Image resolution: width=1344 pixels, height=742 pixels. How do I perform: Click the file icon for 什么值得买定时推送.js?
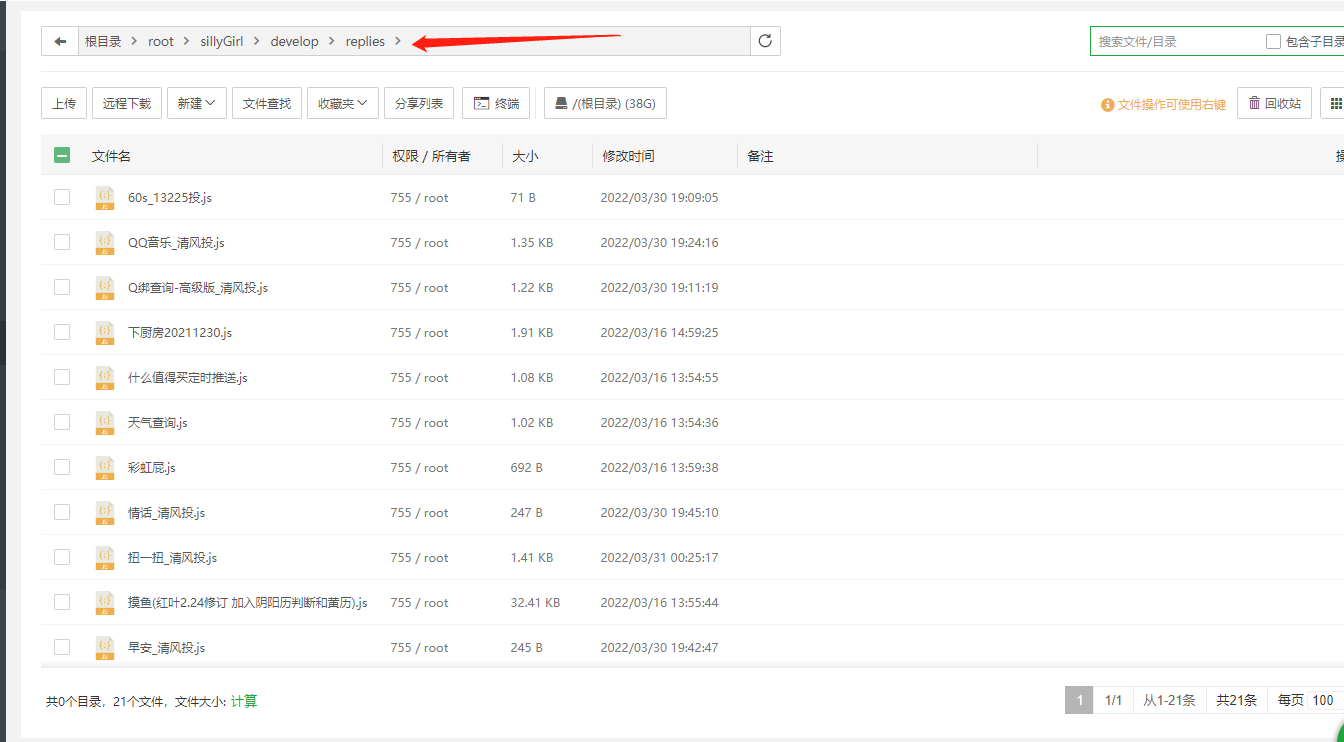(x=105, y=378)
